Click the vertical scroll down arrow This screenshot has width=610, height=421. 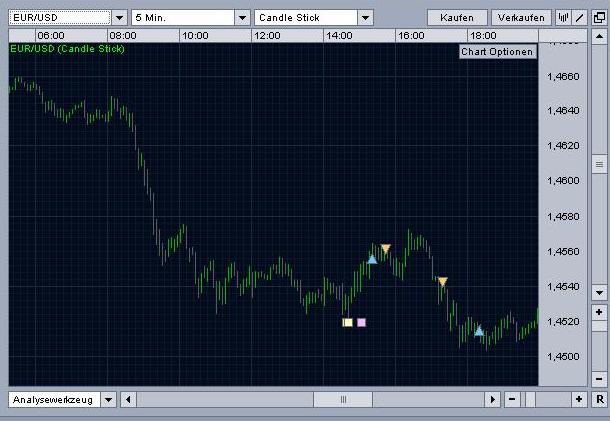[599, 292]
